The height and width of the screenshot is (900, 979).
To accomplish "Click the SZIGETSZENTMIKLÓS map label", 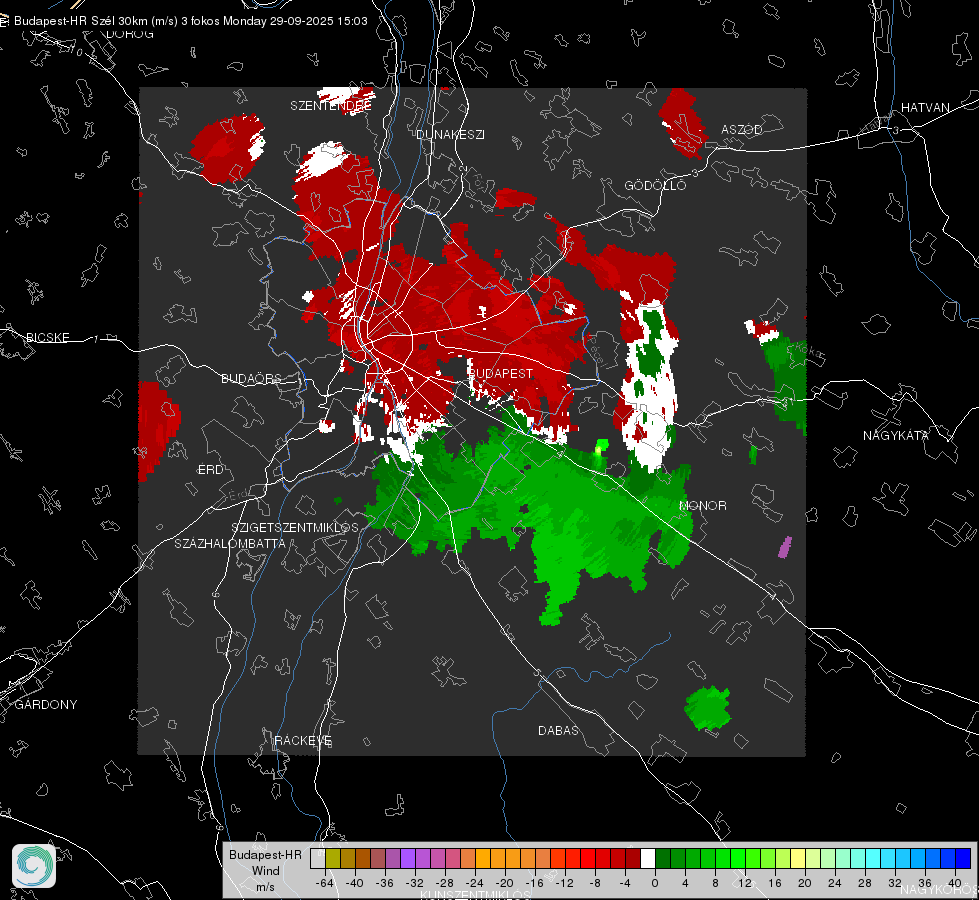I will 295,527.
